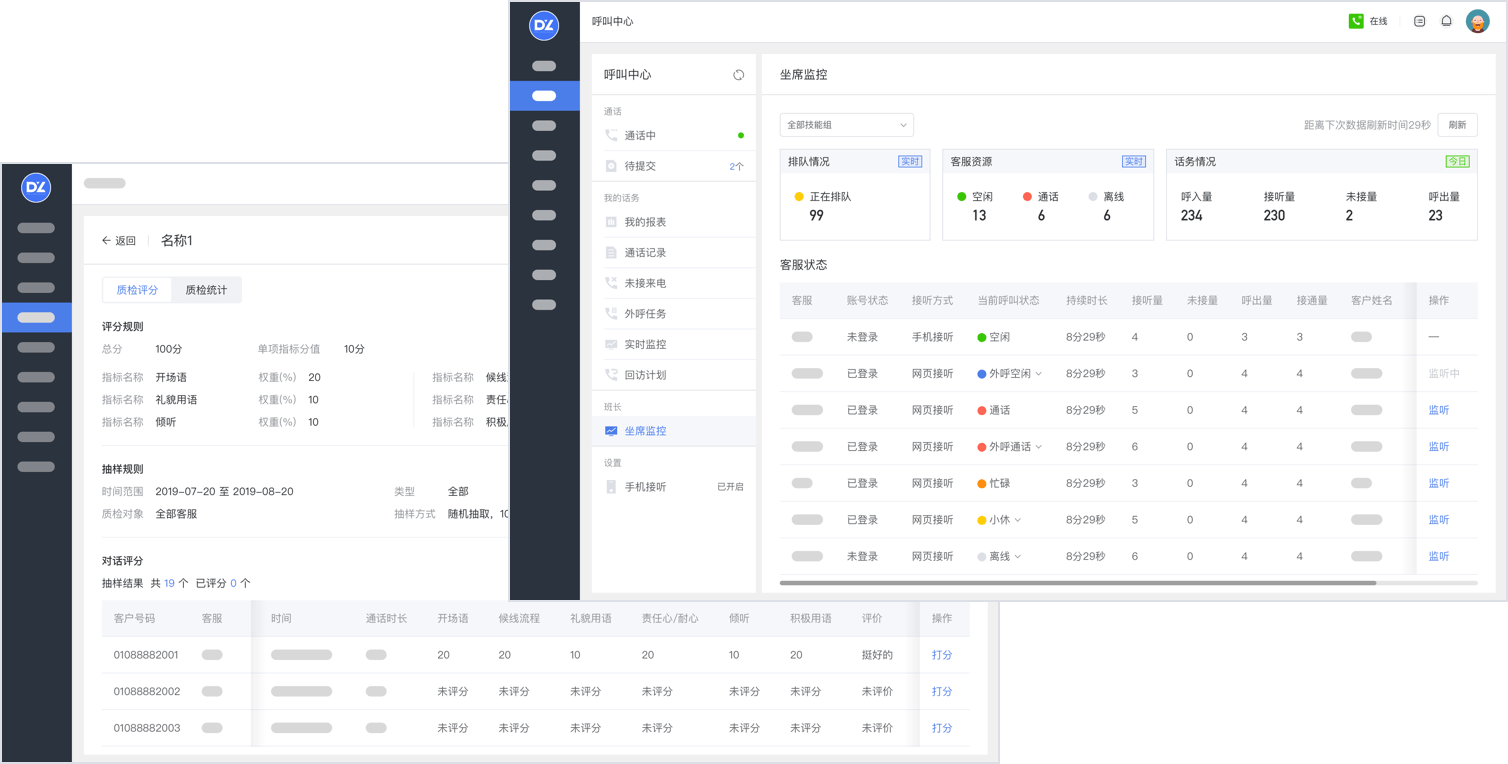
Task: Toggle 手机接听 setting marked 已开启
Action: click(730, 487)
